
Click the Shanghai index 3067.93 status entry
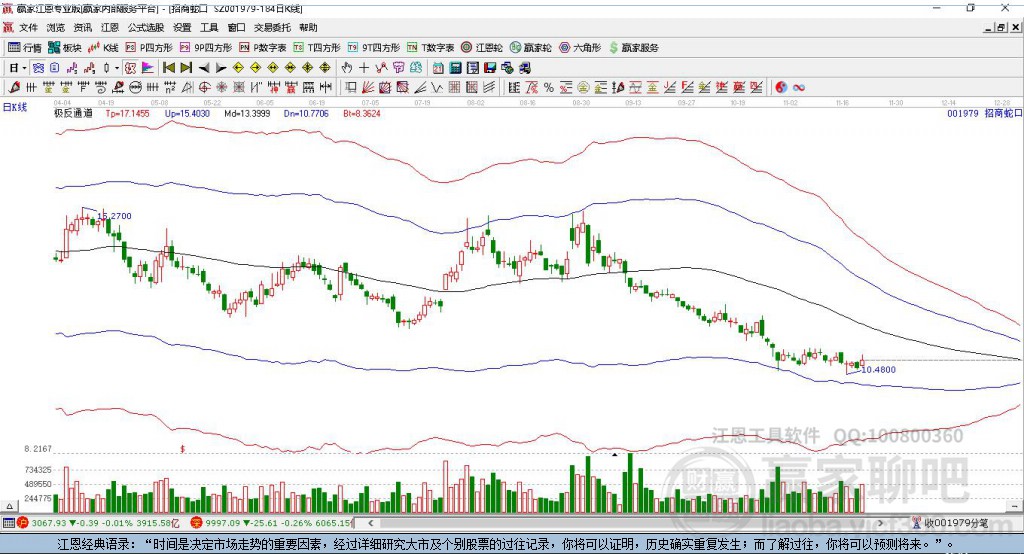98,523
